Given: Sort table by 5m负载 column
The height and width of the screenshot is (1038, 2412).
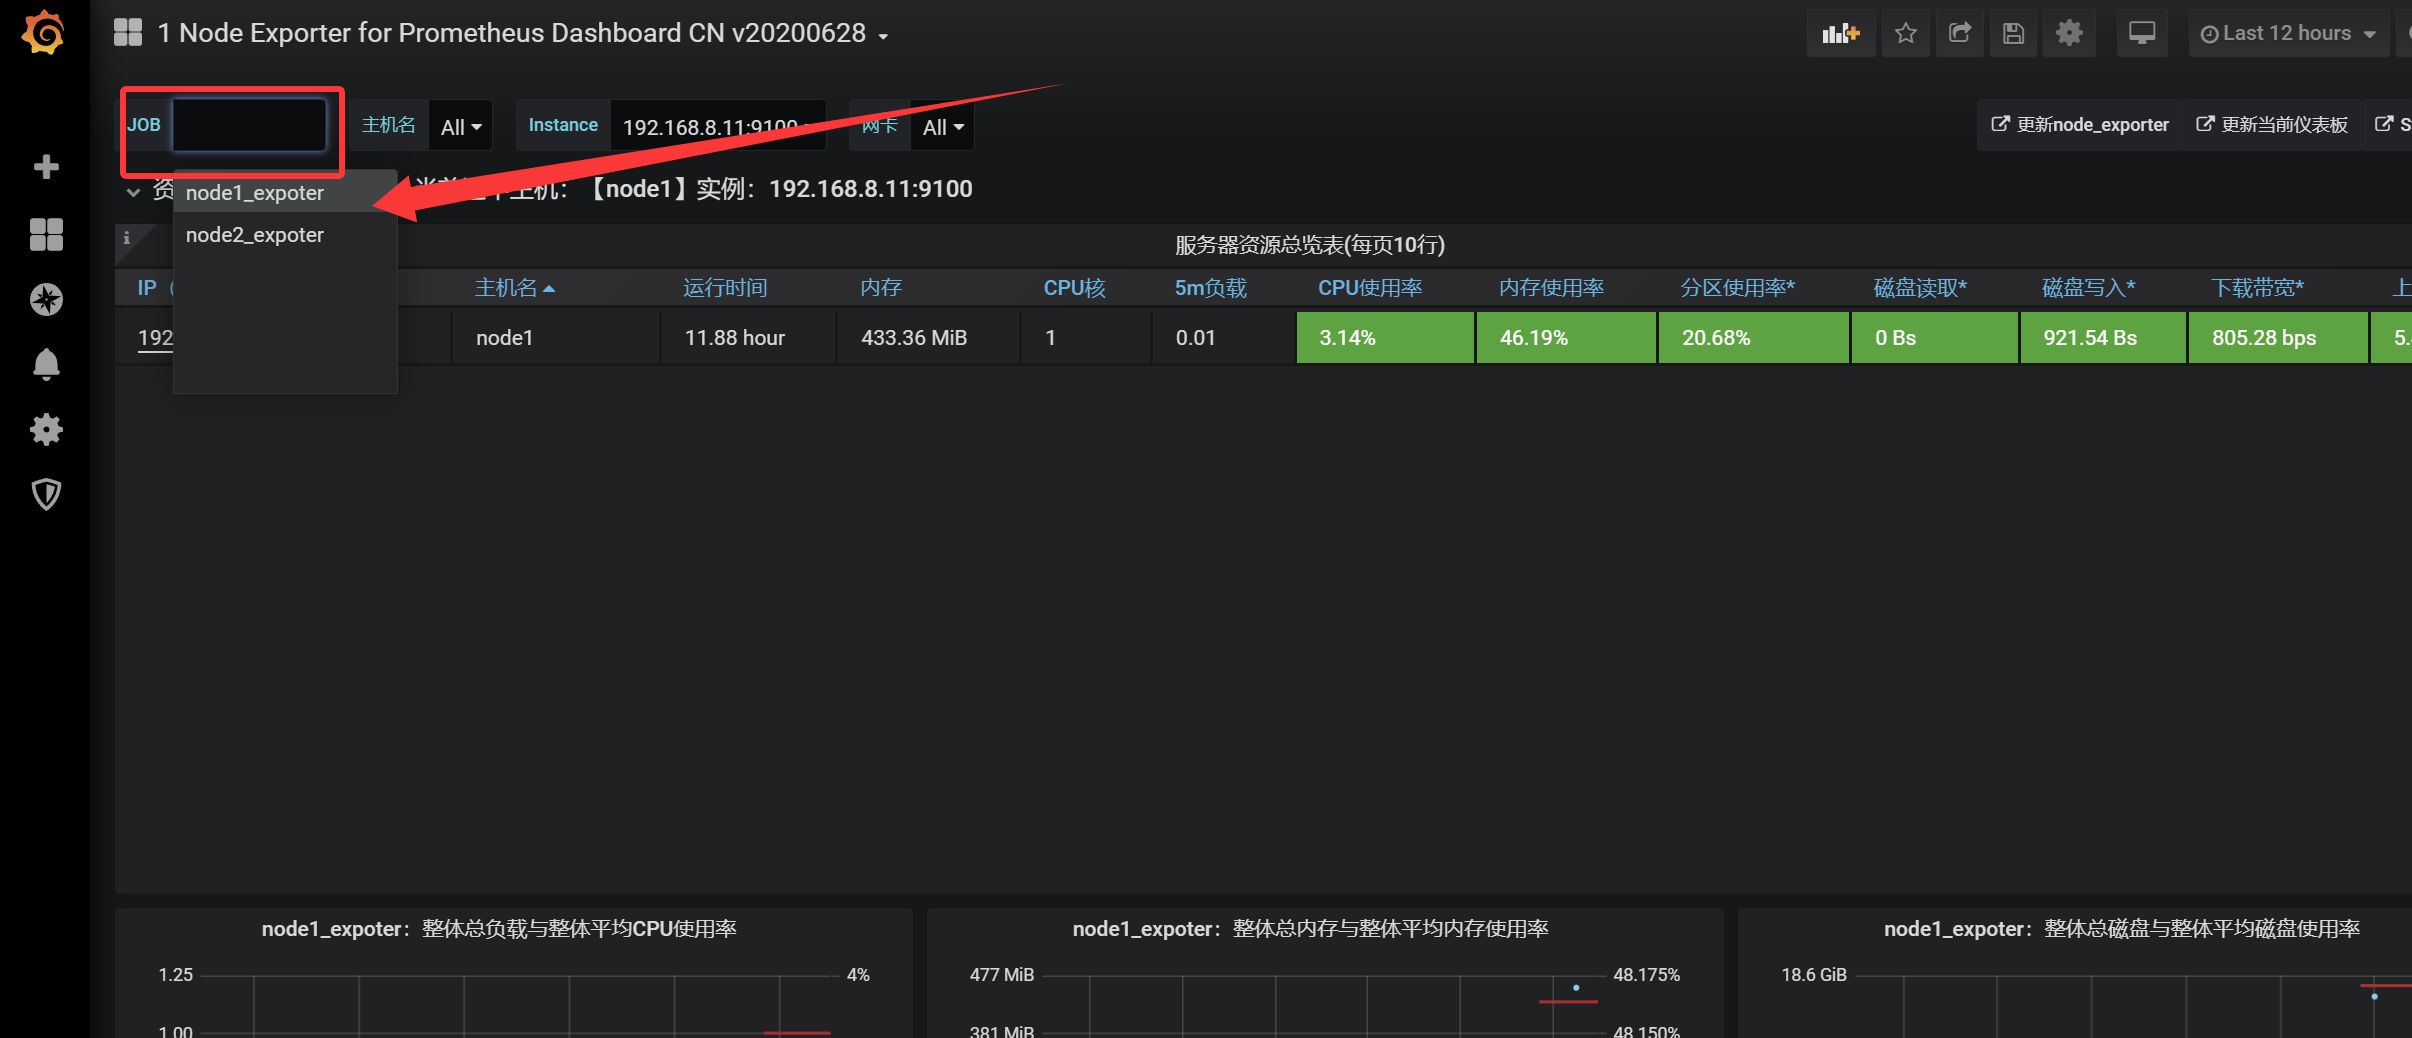Looking at the screenshot, I should pos(1210,288).
